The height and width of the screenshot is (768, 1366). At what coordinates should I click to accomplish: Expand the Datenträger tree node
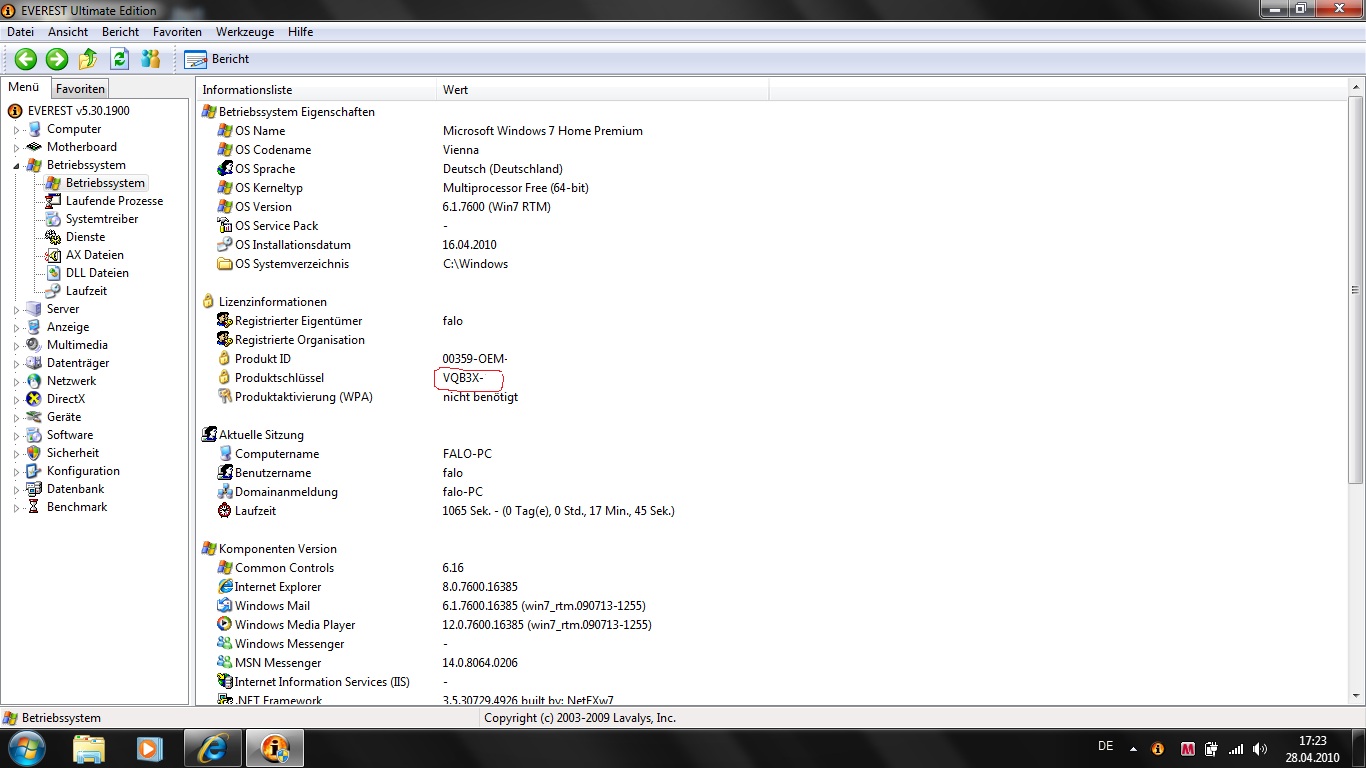coord(16,364)
